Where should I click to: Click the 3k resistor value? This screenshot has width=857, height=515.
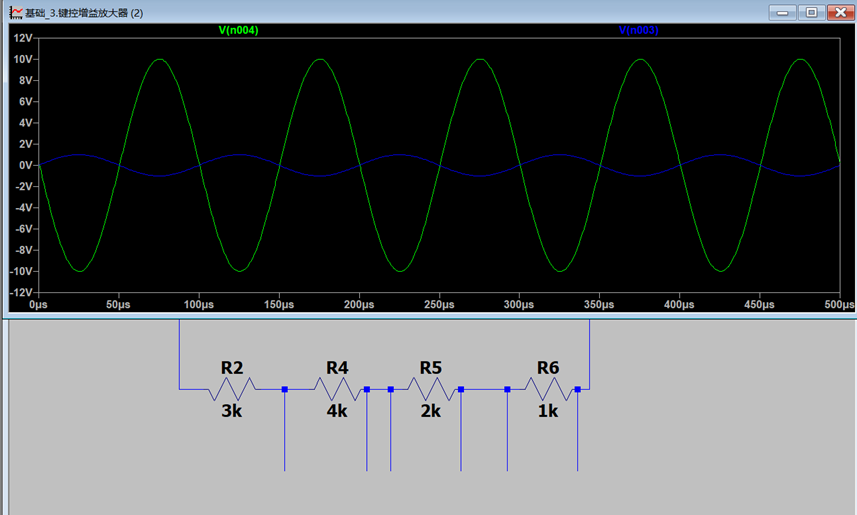click(232, 411)
